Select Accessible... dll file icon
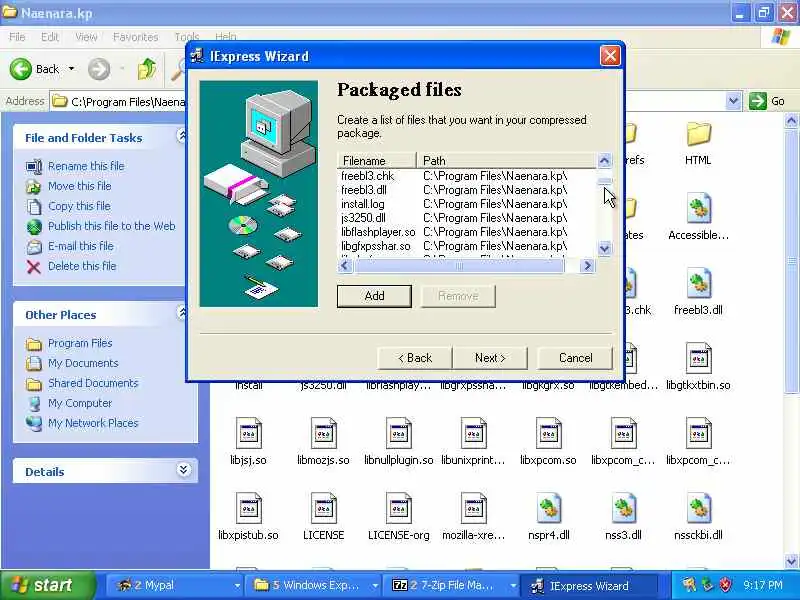 tap(698, 208)
